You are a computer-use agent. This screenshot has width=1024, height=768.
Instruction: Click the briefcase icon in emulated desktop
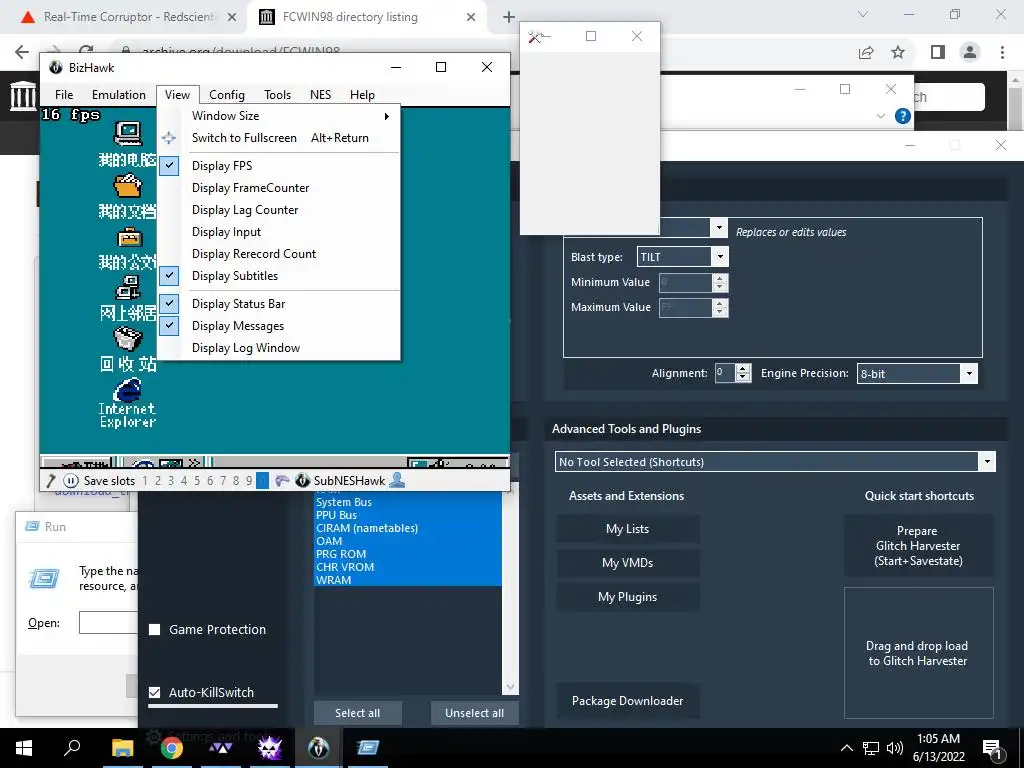pos(129,238)
